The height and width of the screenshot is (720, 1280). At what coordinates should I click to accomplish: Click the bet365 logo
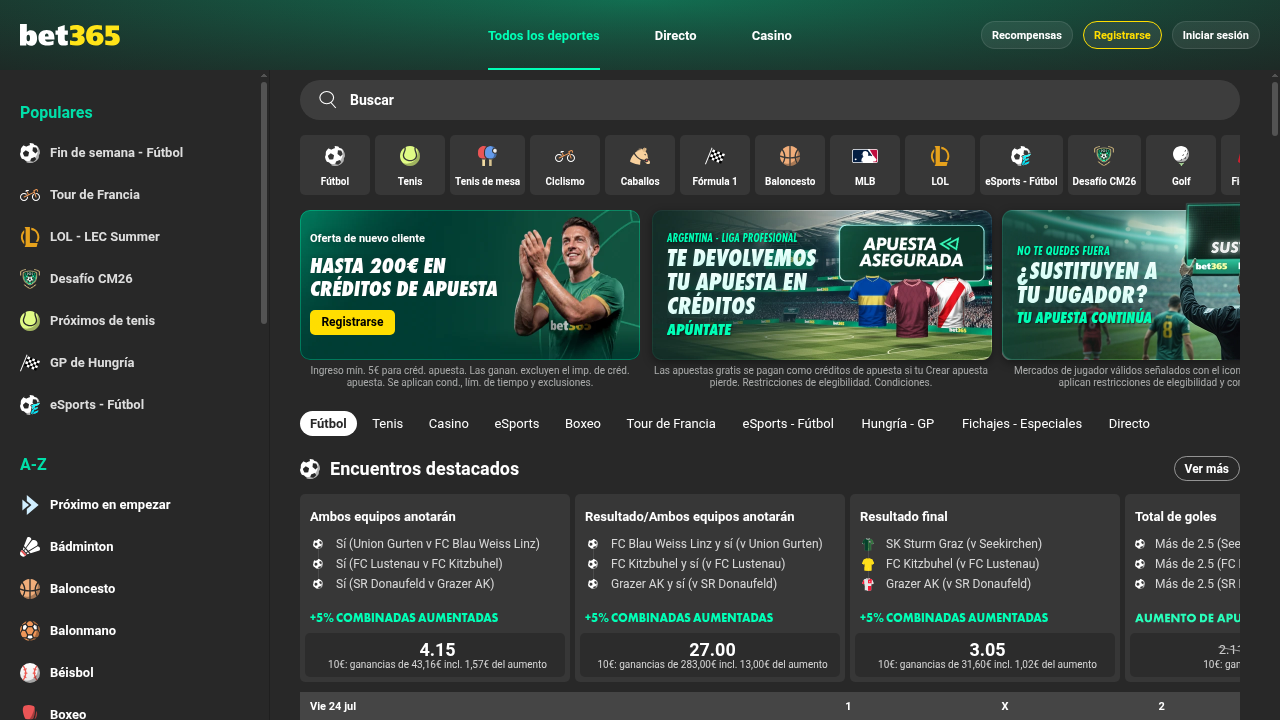tap(70, 35)
